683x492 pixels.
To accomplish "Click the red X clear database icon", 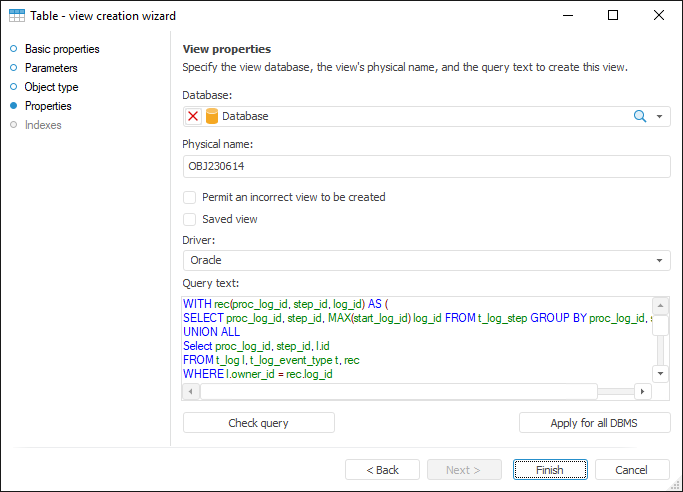I will [x=193, y=116].
